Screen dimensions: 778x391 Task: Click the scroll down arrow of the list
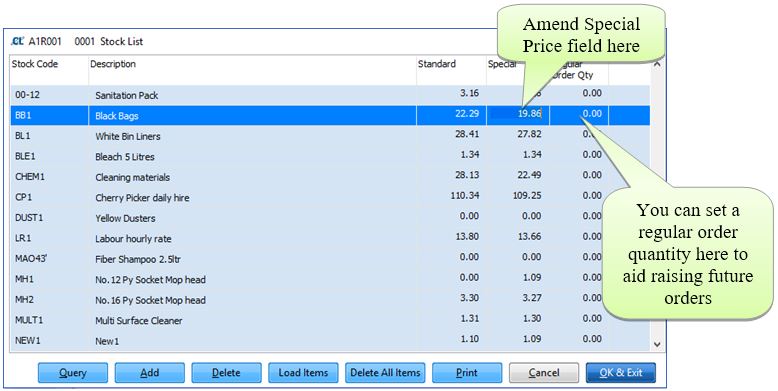click(657, 344)
